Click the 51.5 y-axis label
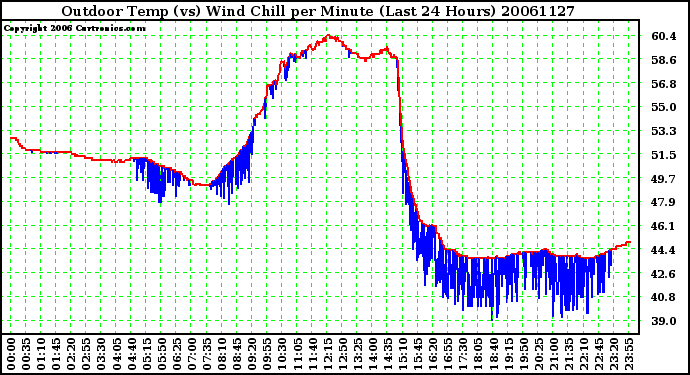 click(664, 155)
